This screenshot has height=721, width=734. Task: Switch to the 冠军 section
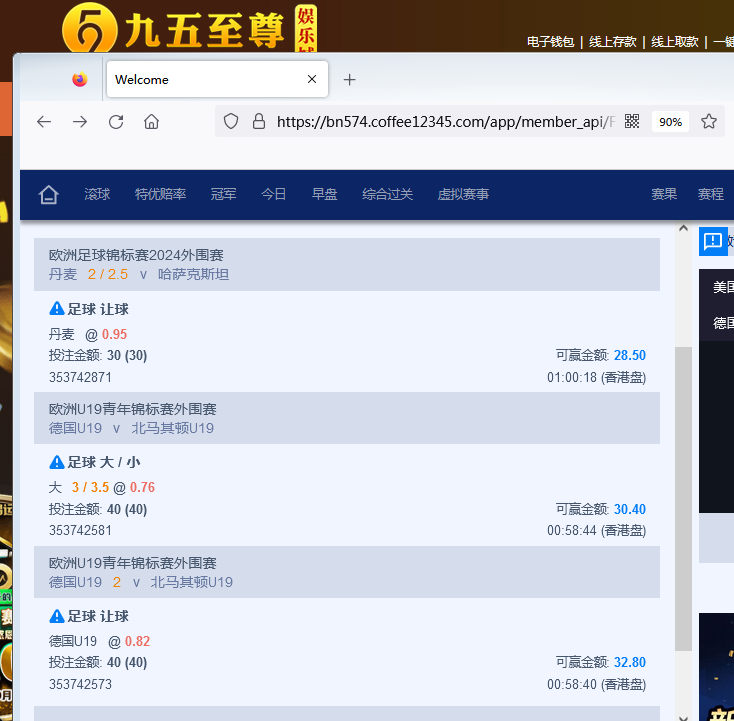223,195
